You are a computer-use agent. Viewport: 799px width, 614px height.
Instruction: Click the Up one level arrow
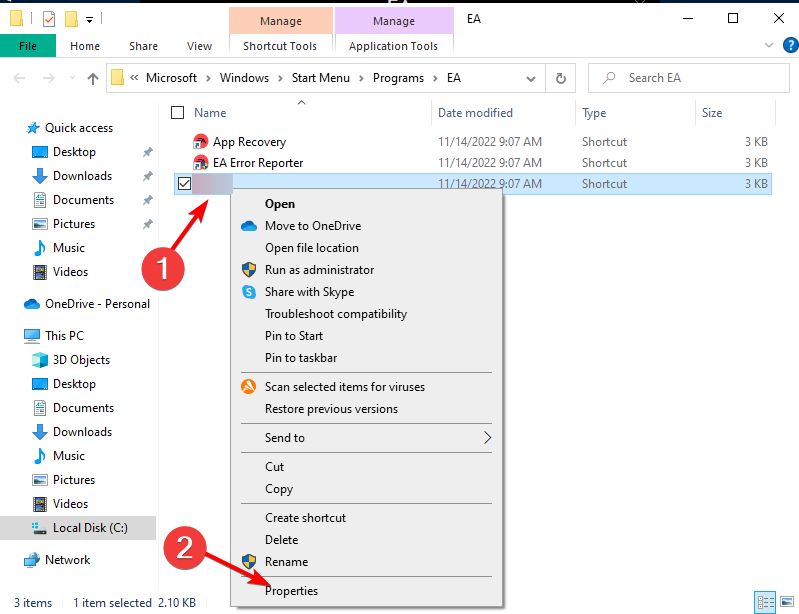92,78
